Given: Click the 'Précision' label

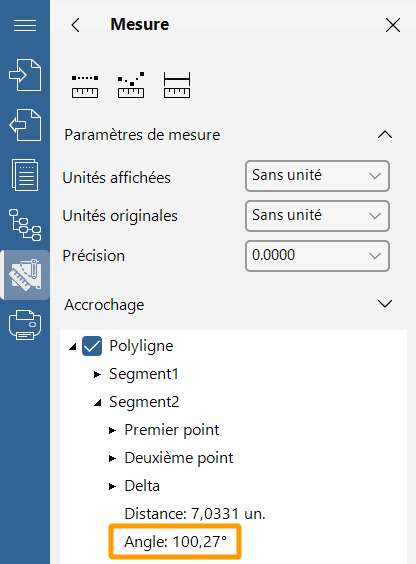Looking at the screenshot, I should click(x=93, y=256).
